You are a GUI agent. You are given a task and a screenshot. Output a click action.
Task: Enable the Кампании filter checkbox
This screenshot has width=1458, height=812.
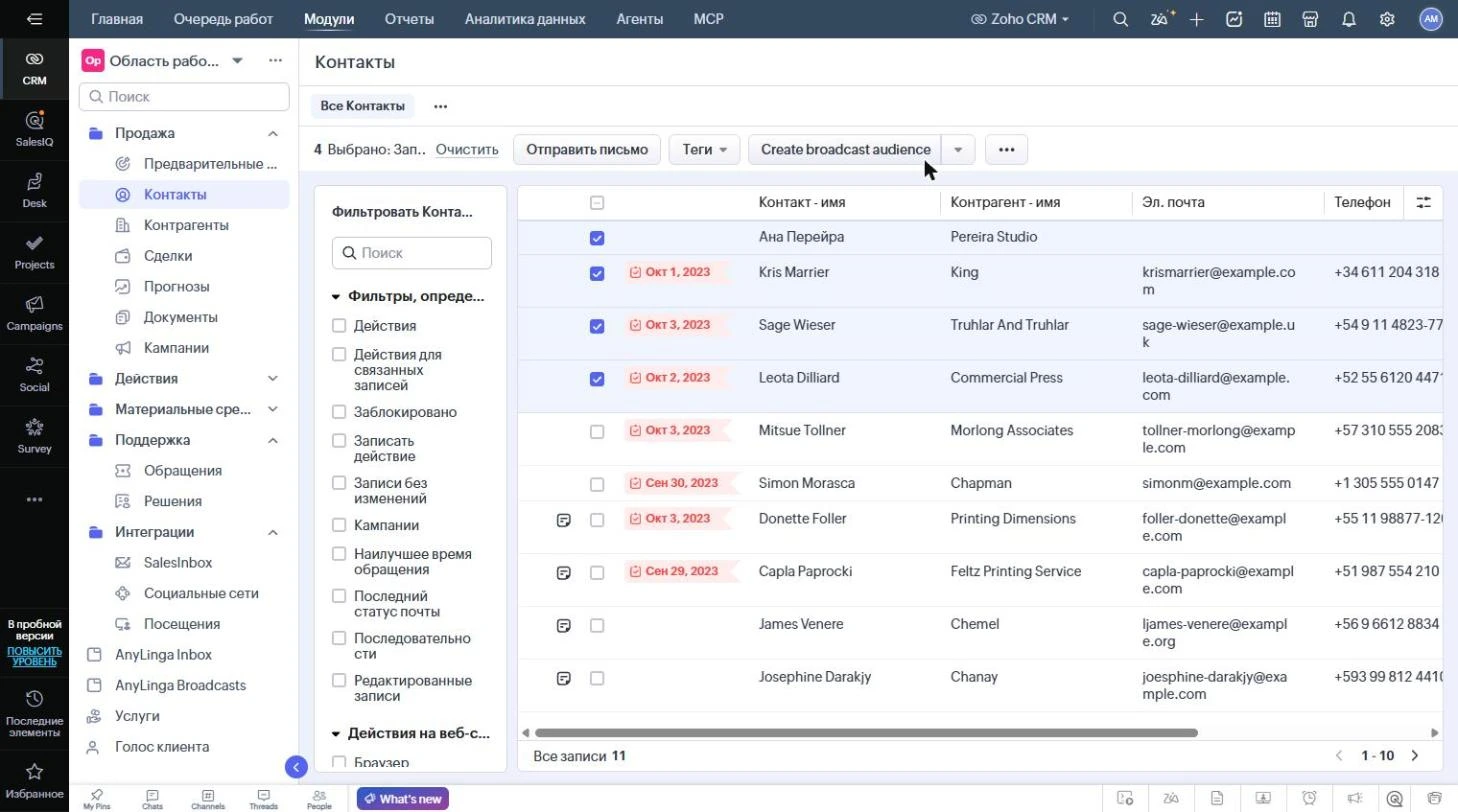[339, 524]
